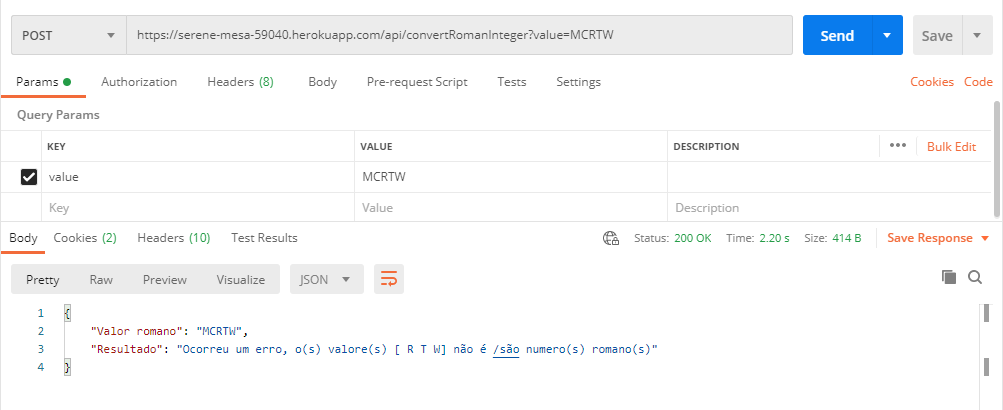This screenshot has width=1003, height=410.
Task: Expand the Send button arrow menu
Action: [887, 35]
